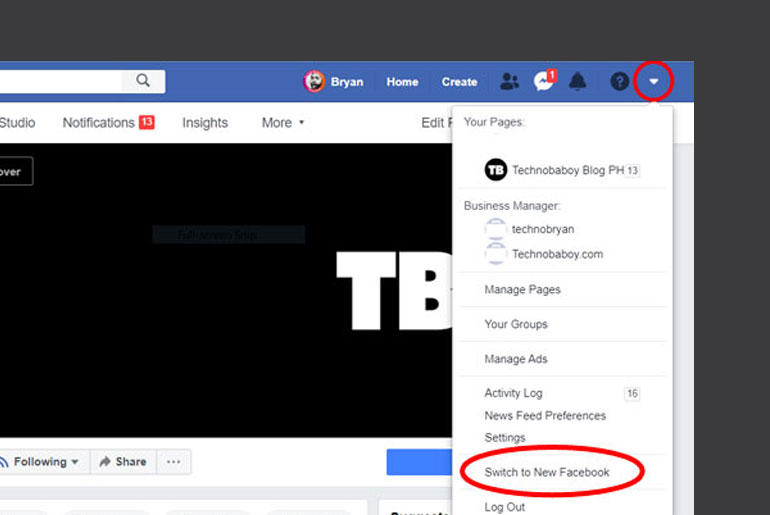Open the Studio tab

tap(18, 123)
